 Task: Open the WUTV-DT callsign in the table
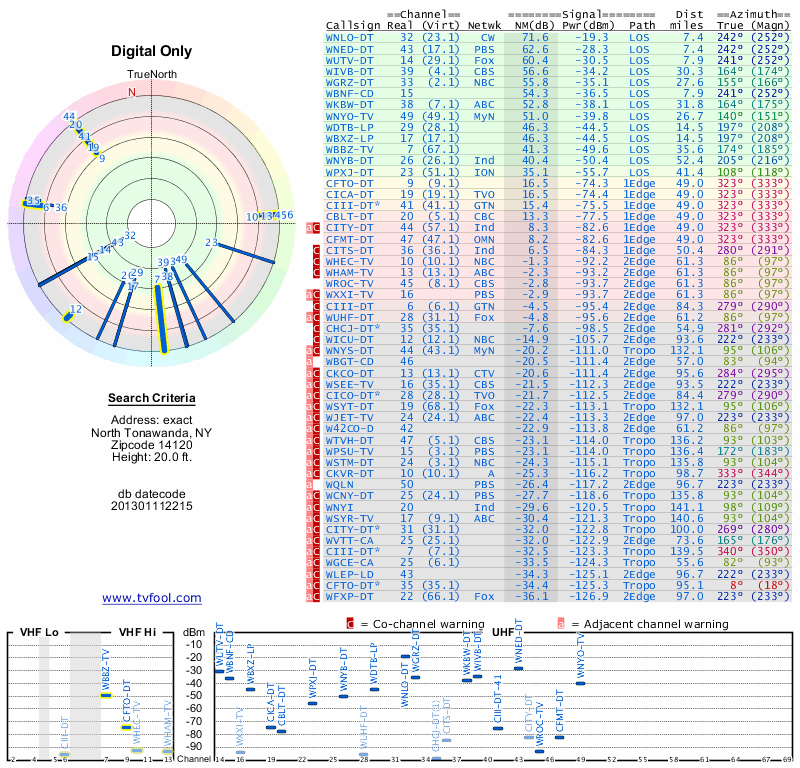coord(349,60)
